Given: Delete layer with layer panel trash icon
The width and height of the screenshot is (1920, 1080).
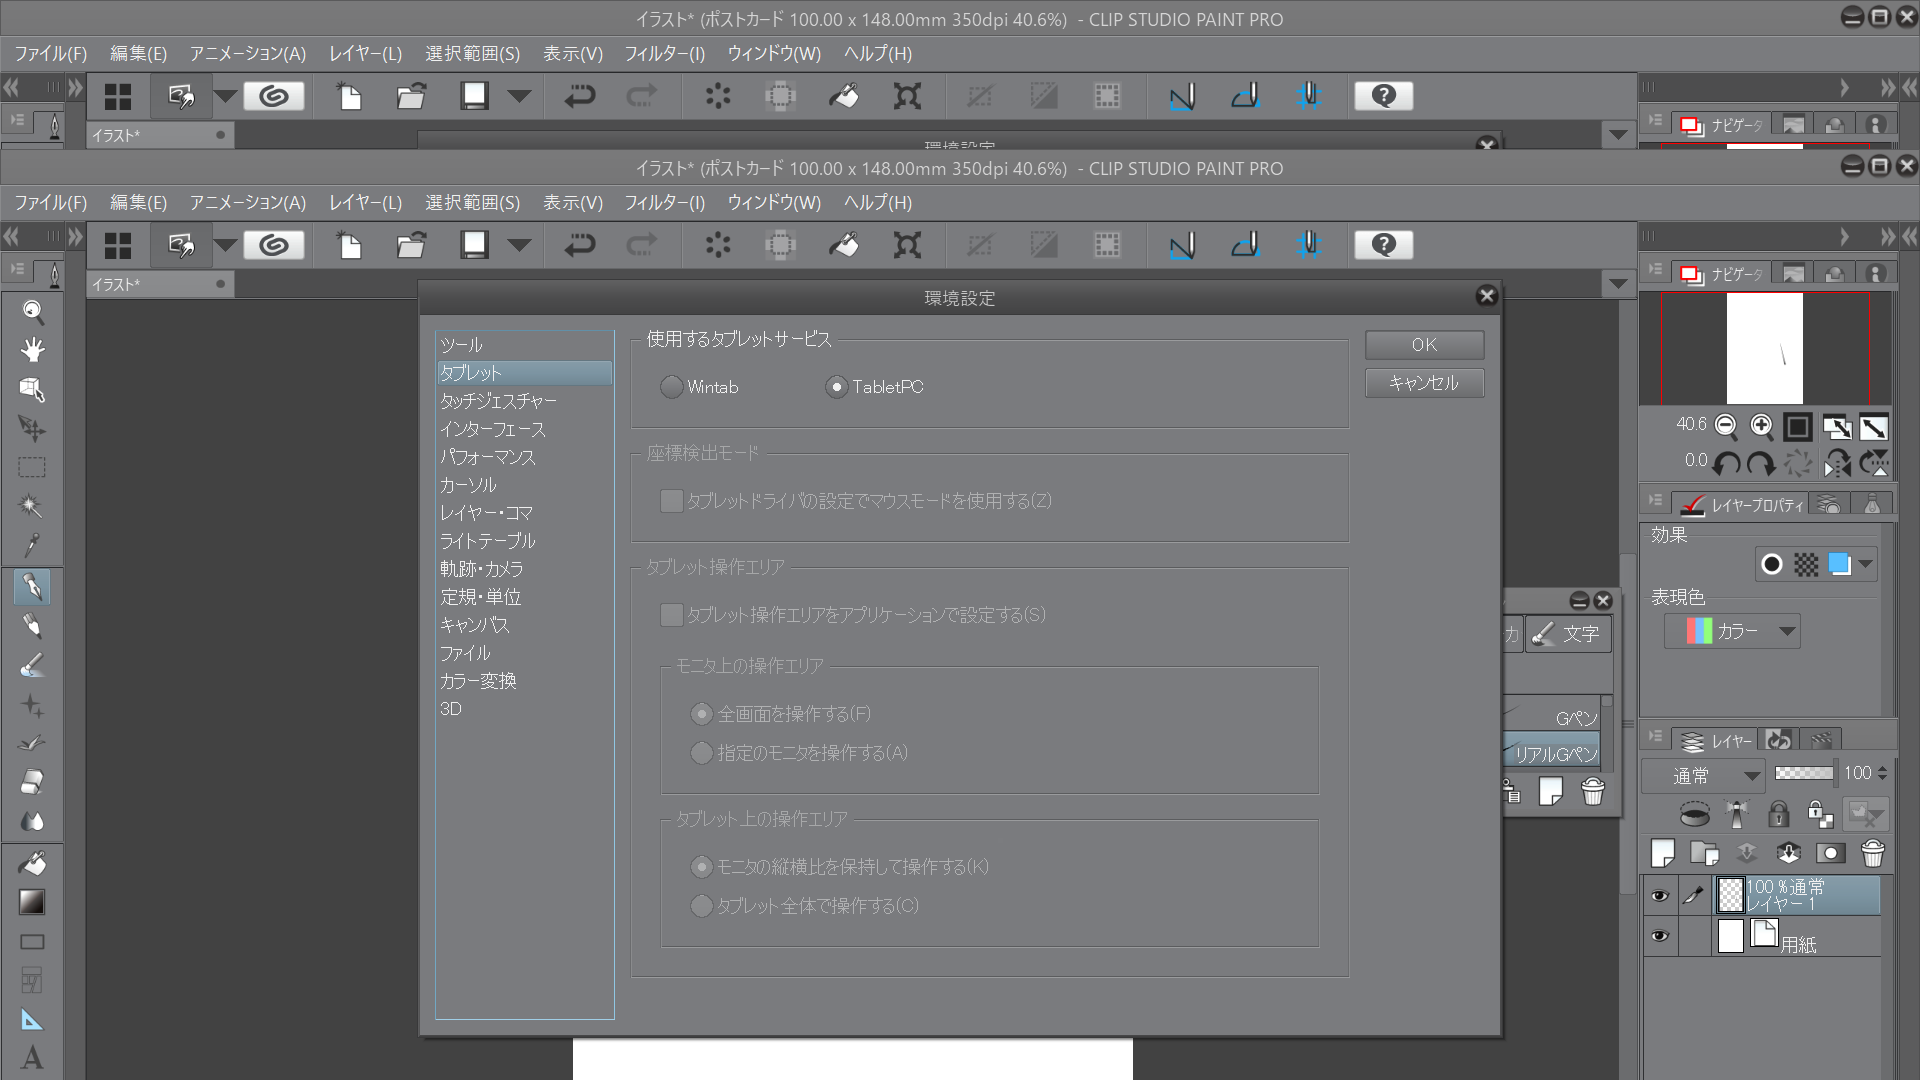Looking at the screenshot, I should click(x=1872, y=853).
